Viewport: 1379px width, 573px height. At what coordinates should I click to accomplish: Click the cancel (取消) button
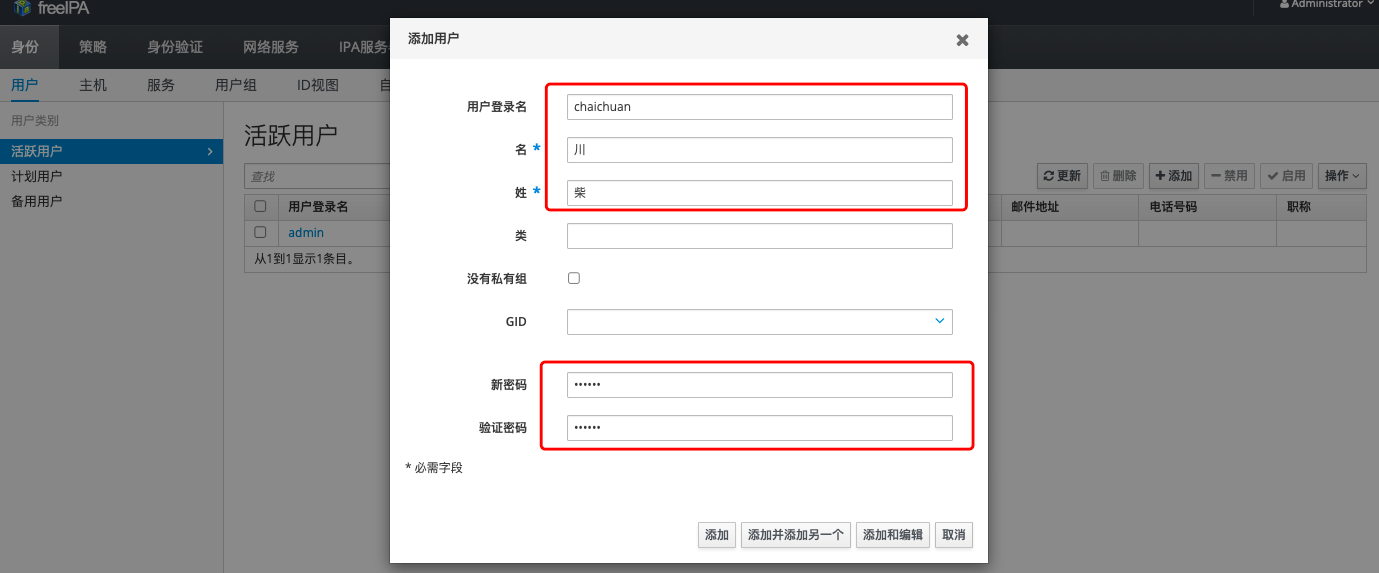pyautogui.click(x=953, y=535)
